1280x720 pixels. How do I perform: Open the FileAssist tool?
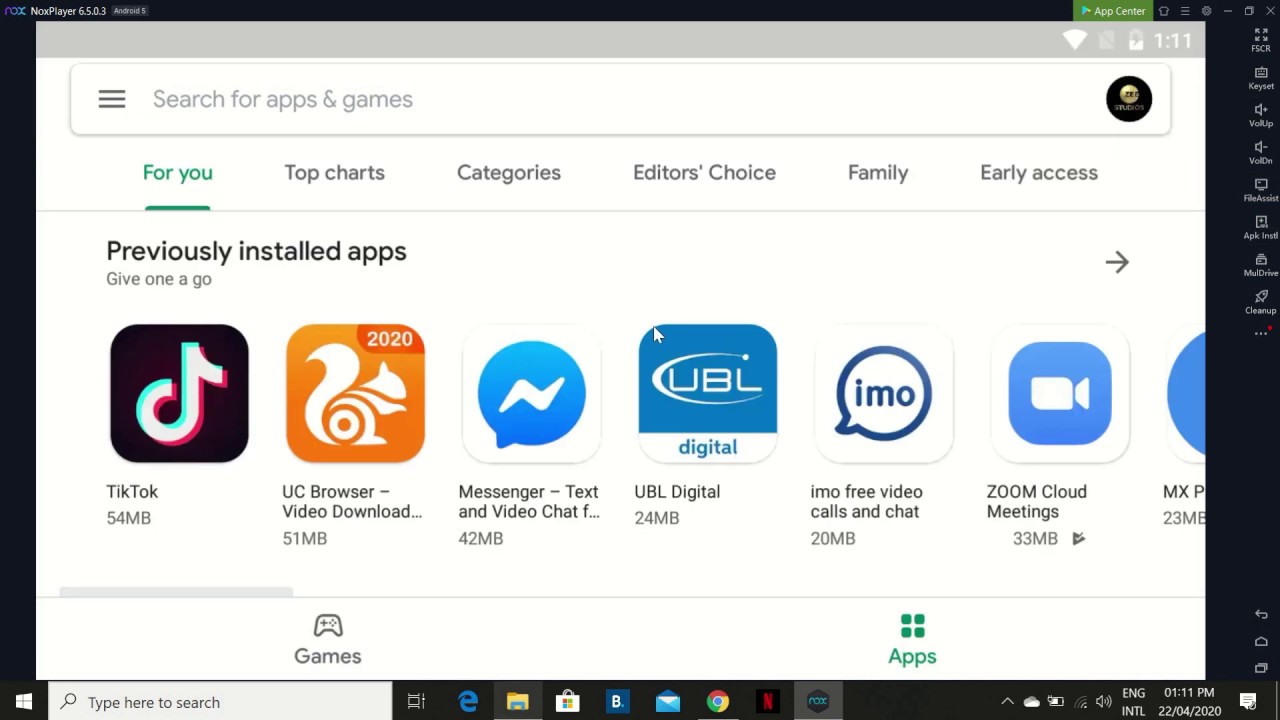tap(1261, 190)
